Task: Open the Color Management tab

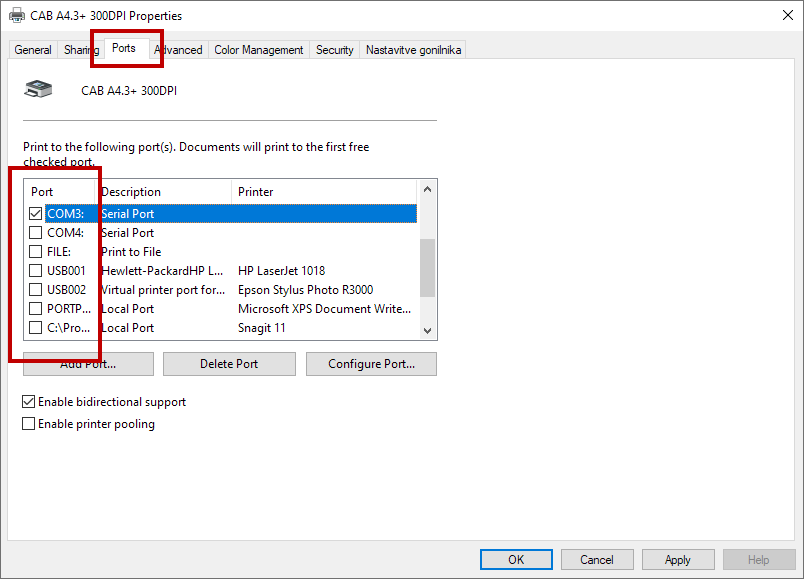Action: pyautogui.click(x=258, y=50)
